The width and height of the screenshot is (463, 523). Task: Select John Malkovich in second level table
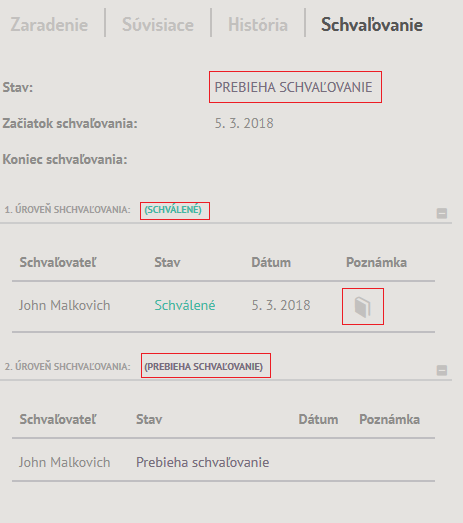click(64, 463)
